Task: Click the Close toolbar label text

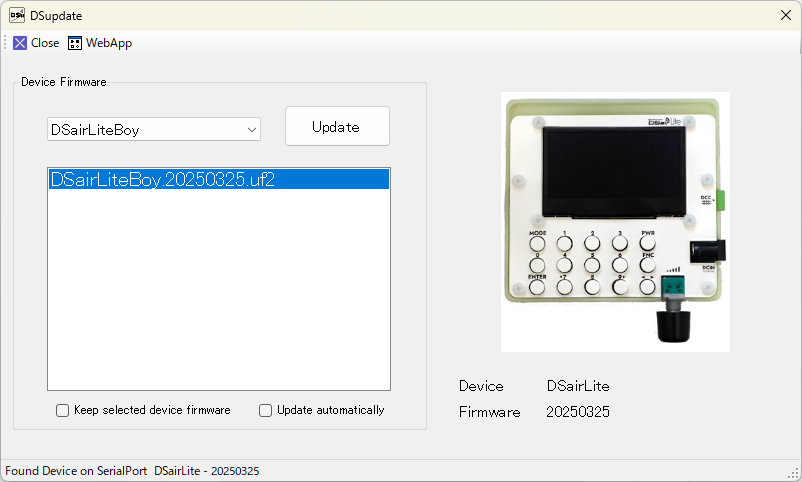Action: [45, 43]
